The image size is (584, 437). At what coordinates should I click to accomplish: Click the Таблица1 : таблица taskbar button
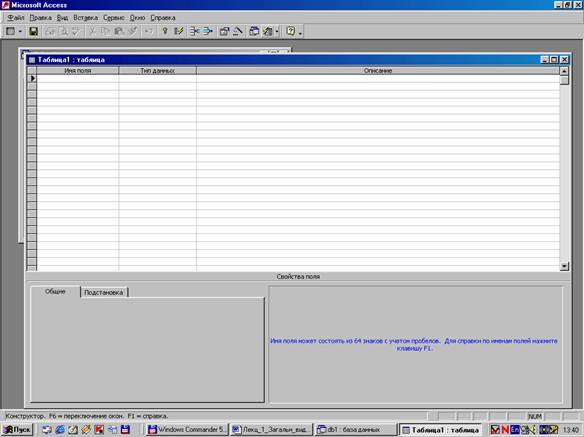[441, 430]
